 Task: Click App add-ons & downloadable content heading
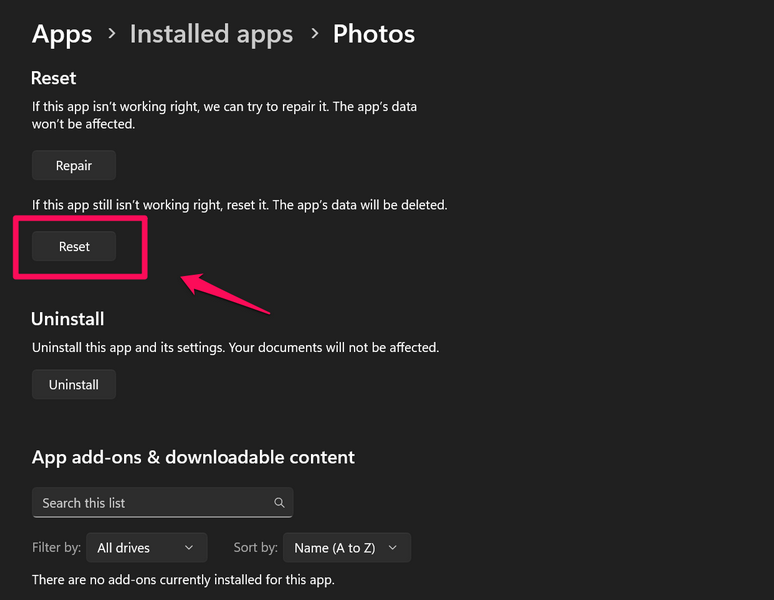193,457
